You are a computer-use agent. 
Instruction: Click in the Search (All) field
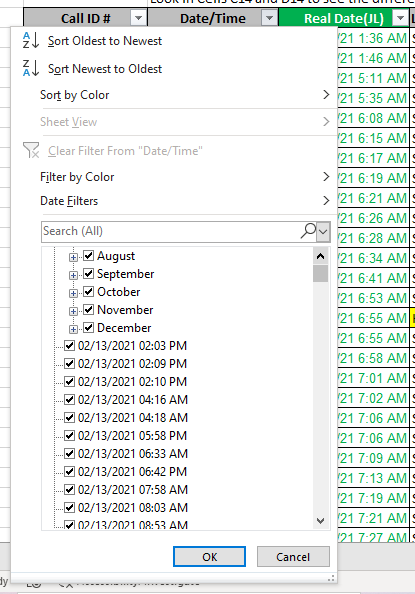click(x=171, y=231)
